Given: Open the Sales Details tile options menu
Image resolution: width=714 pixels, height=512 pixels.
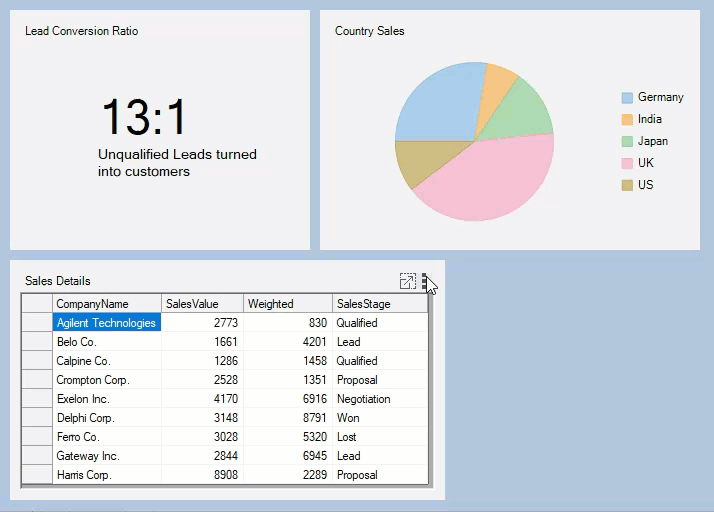Looking at the screenshot, I should point(424,282).
